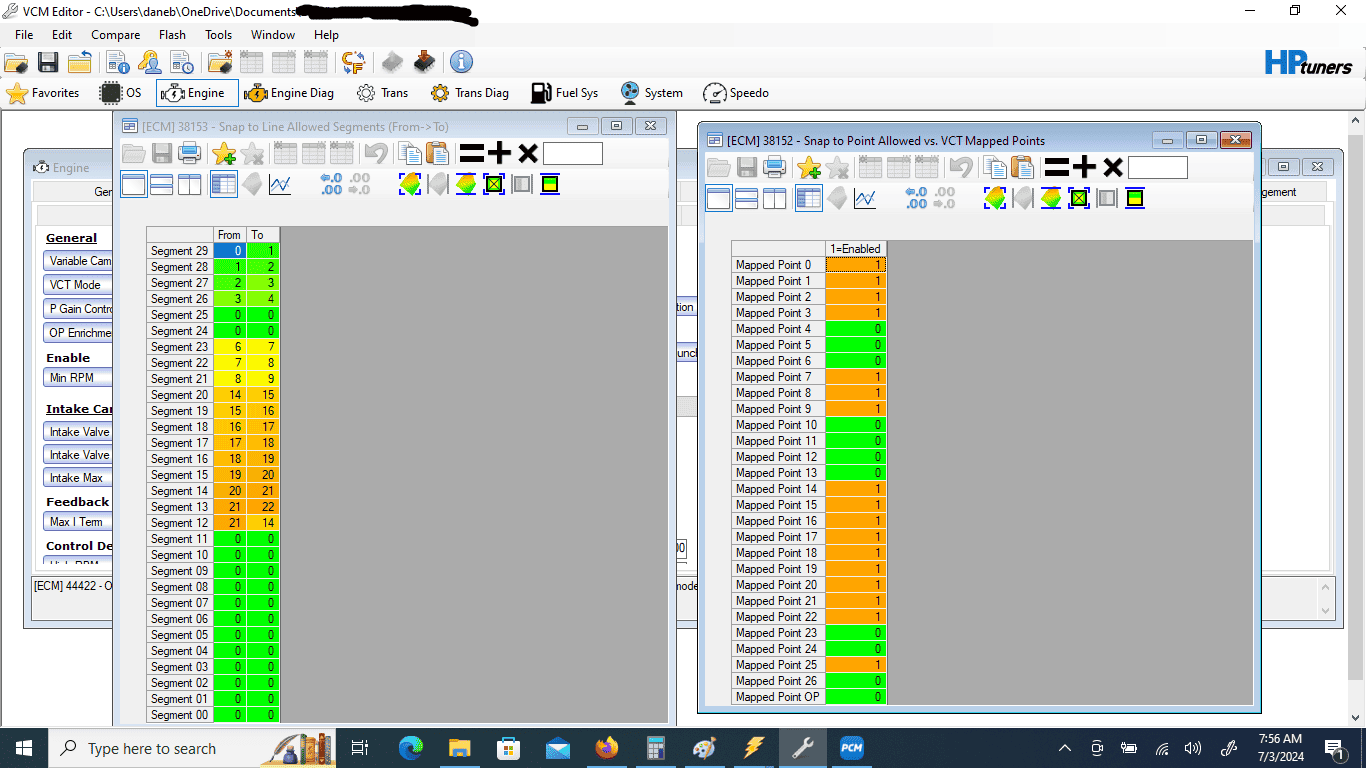Open a tune file from main toolbar
1366x768 pixels.
coord(15,62)
